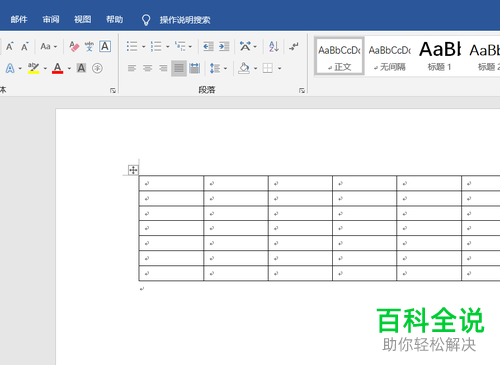Screen dimensions: 500x365
Task: Open the Paragraph dialog launcher
Action: coord(302,90)
